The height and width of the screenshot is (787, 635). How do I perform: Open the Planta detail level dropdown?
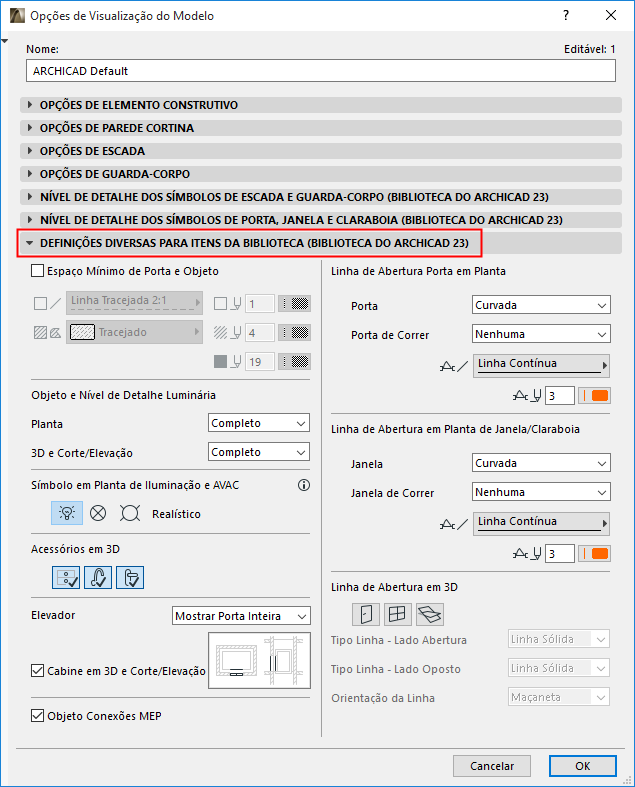pyautogui.click(x=259, y=423)
